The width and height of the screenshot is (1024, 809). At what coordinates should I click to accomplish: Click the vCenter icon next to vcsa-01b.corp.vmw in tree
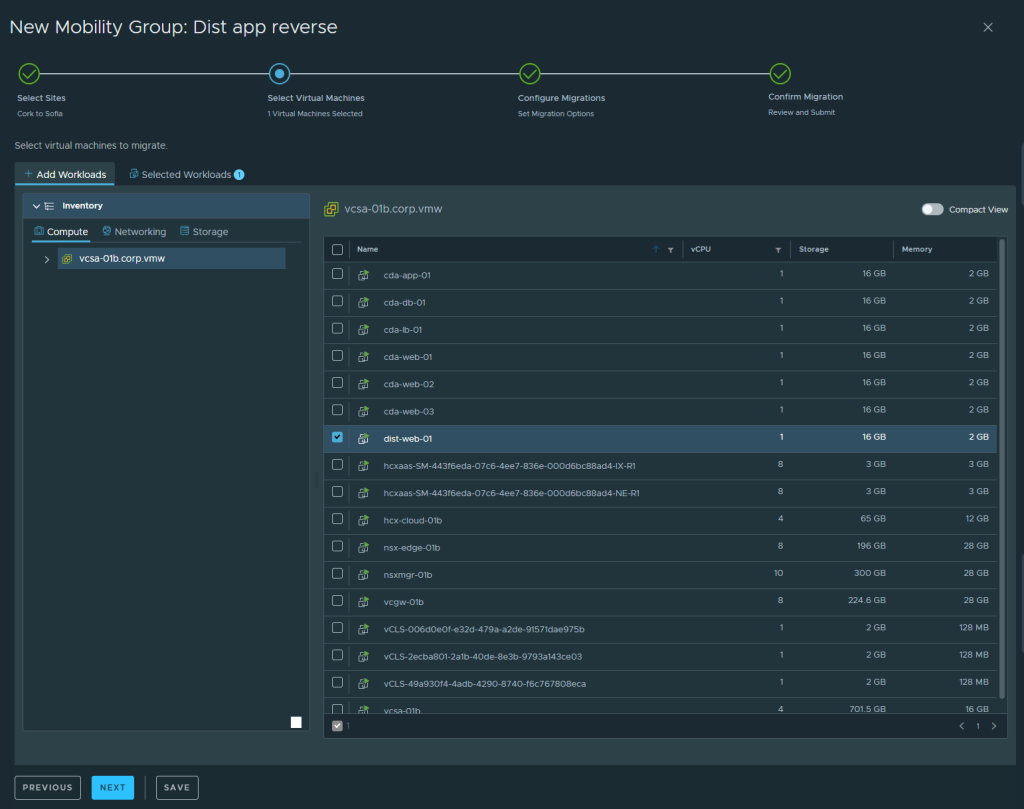pos(67,259)
